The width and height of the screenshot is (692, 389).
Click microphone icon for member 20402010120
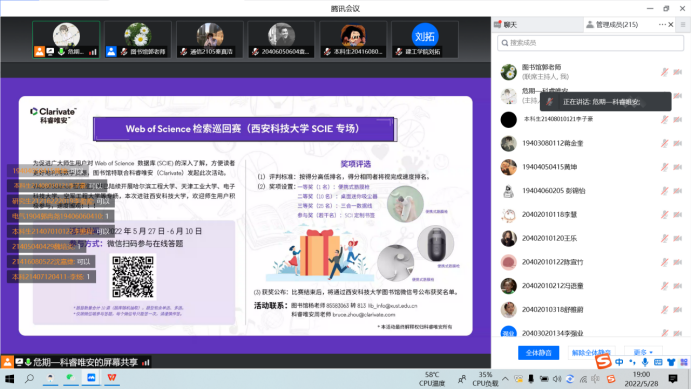(664, 238)
